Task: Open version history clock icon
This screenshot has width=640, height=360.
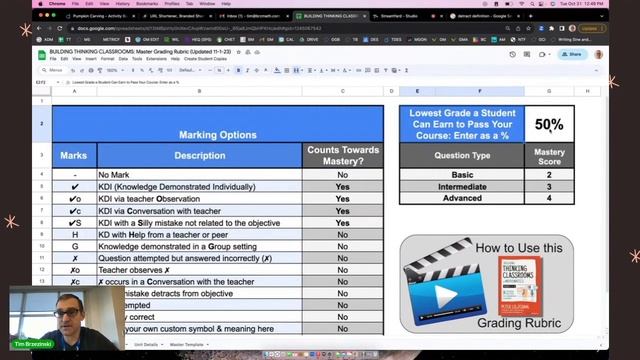Action: [x=512, y=54]
